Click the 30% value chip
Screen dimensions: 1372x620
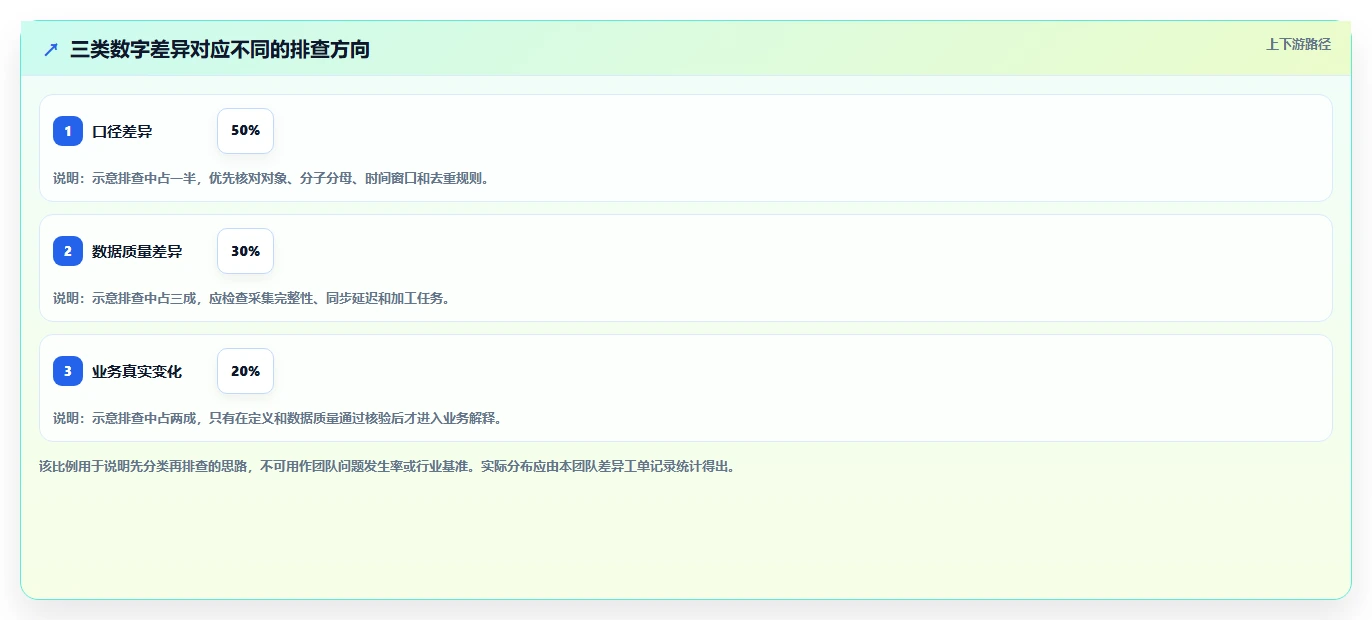pyautogui.click(x=245, y=251)
